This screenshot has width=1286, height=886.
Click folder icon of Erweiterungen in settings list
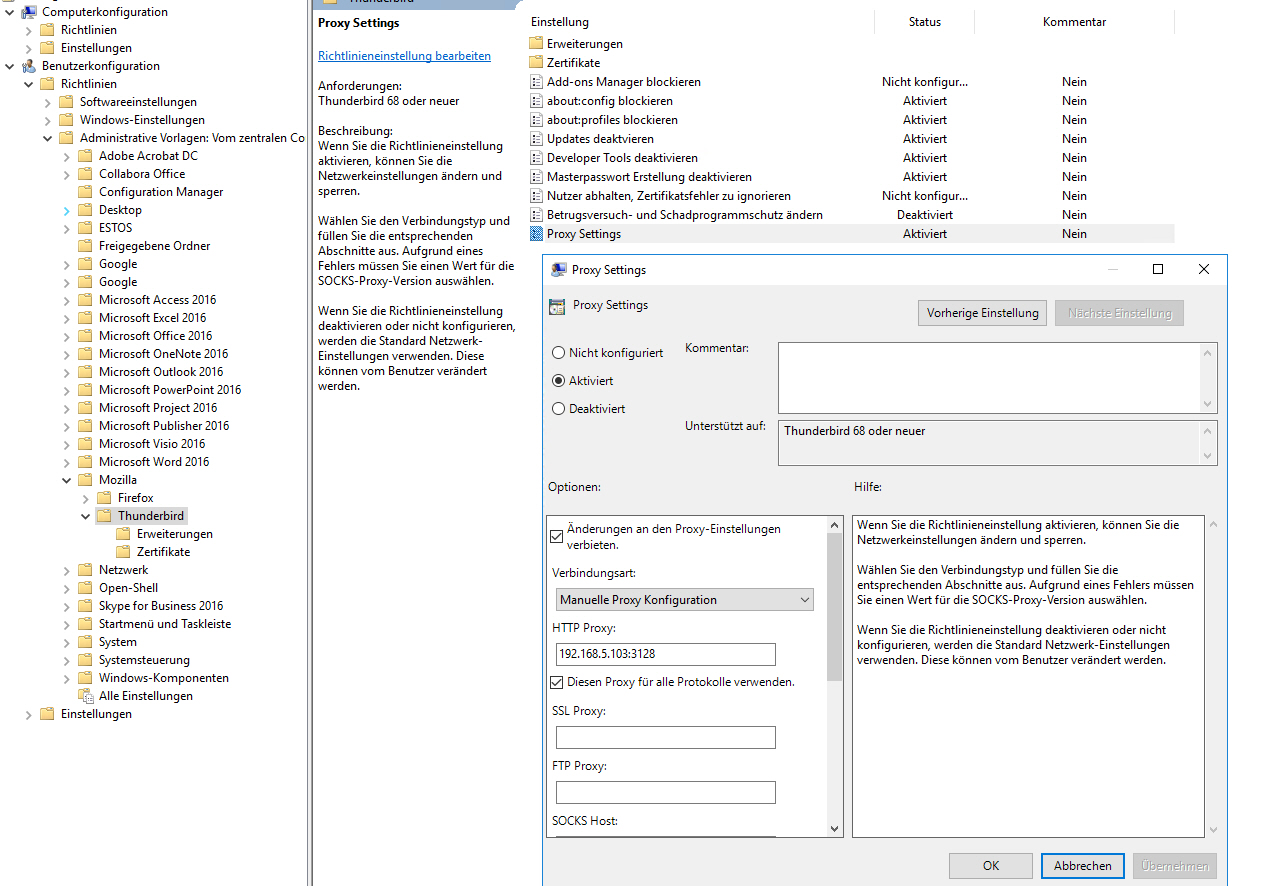click(536, 44)
